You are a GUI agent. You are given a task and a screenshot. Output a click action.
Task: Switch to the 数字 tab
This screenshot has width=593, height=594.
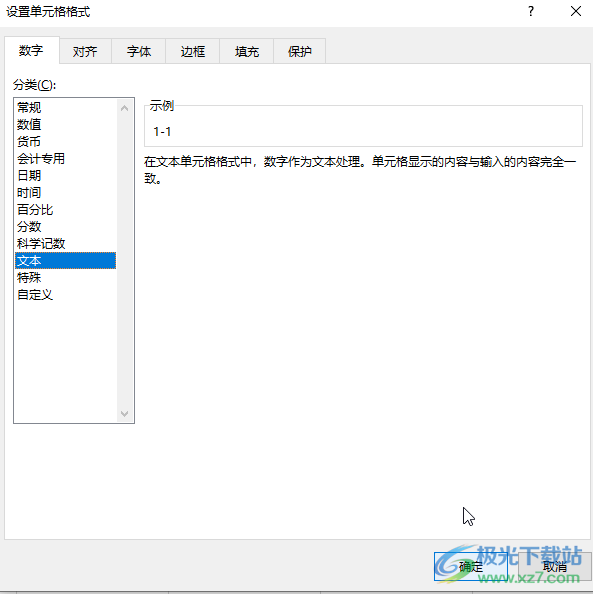click(32, 50)
